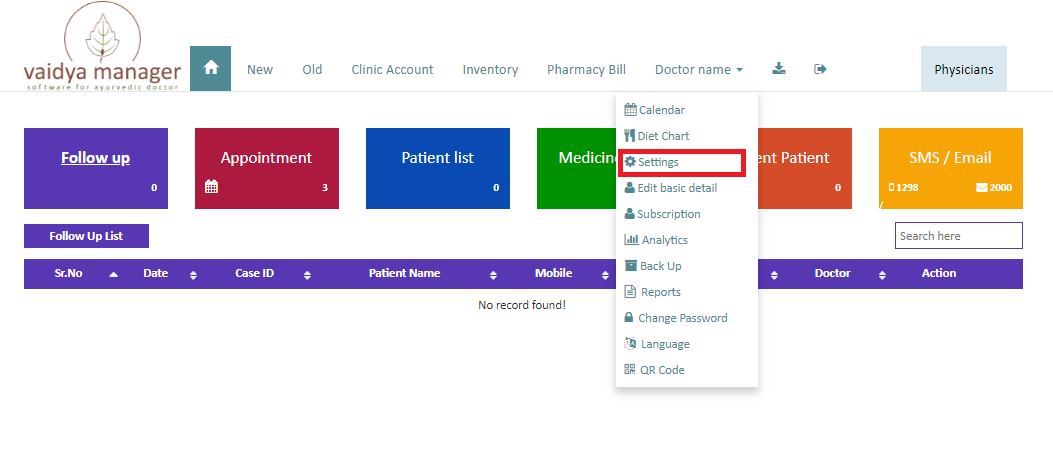Expand the Doctor name dropdown
The width and height of the screenshot is (1053, 470).
click(699, 69)
